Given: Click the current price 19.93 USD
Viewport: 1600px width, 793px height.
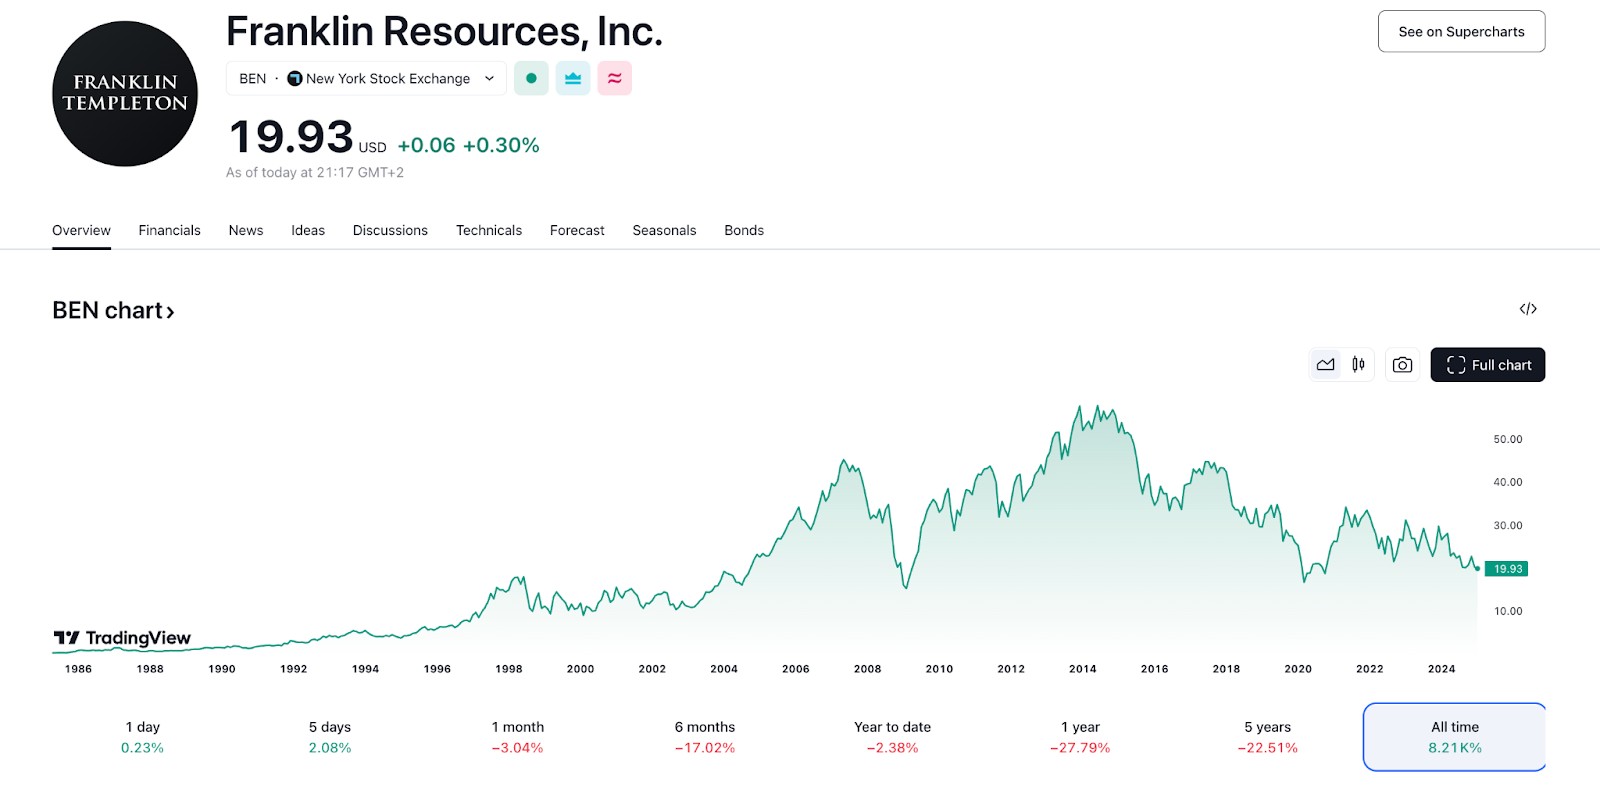Looking at the screenshot, I should (307, 138).
